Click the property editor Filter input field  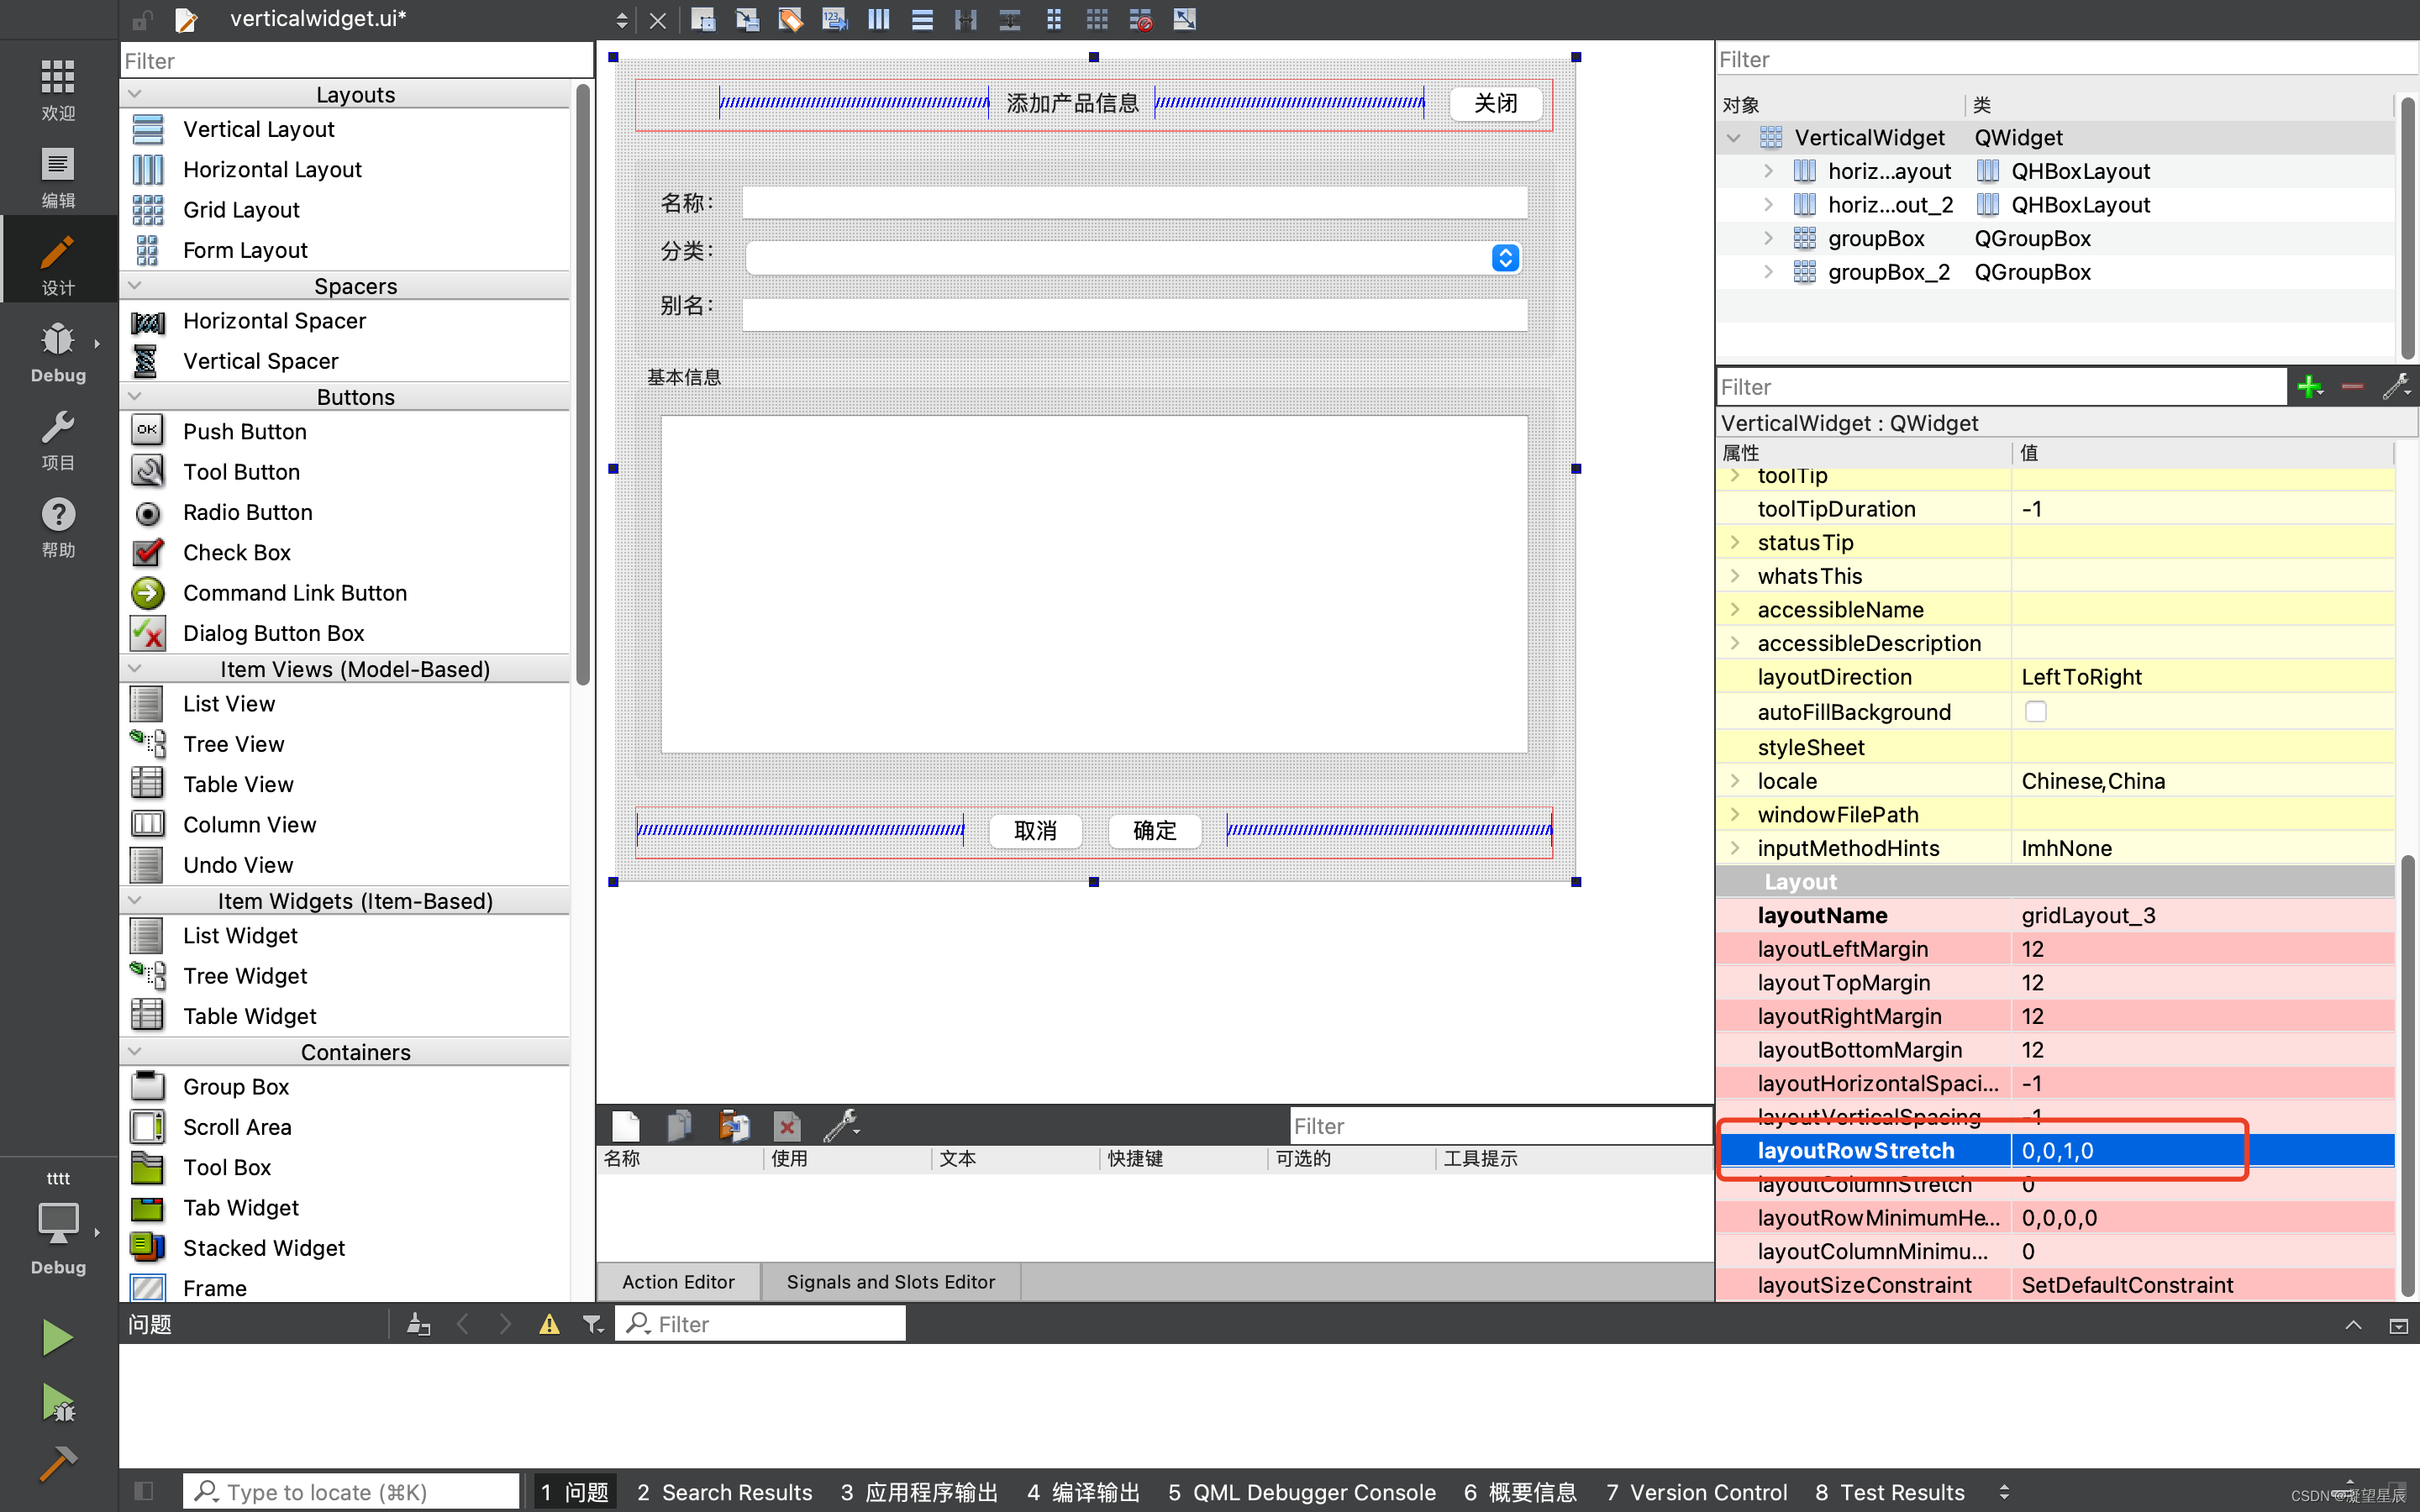coord(2000,386)
